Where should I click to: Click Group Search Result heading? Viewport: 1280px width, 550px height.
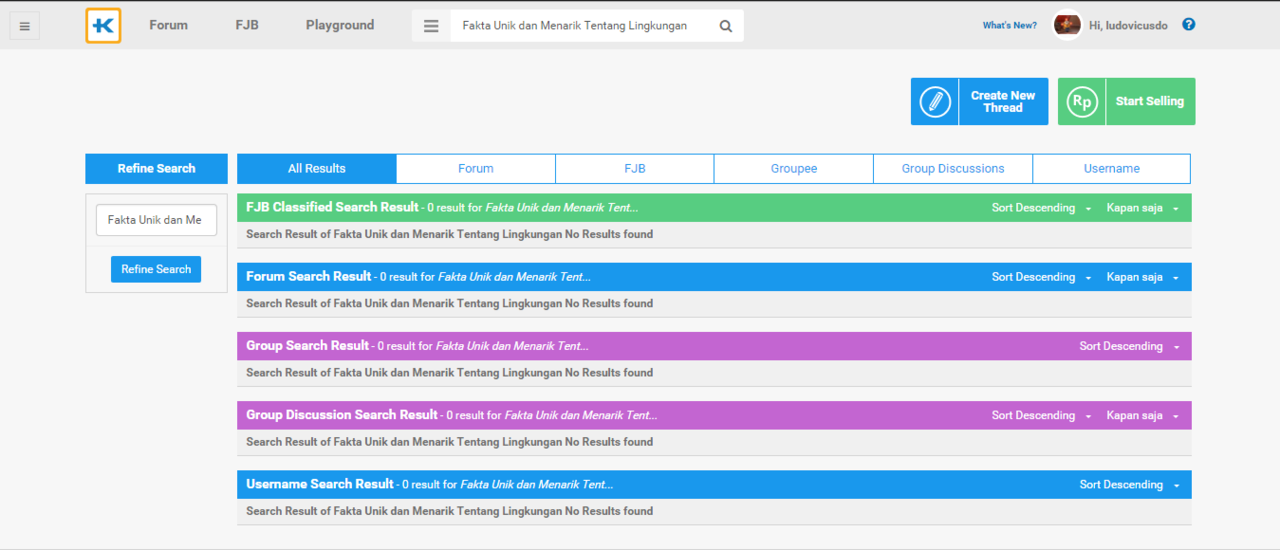308,345
